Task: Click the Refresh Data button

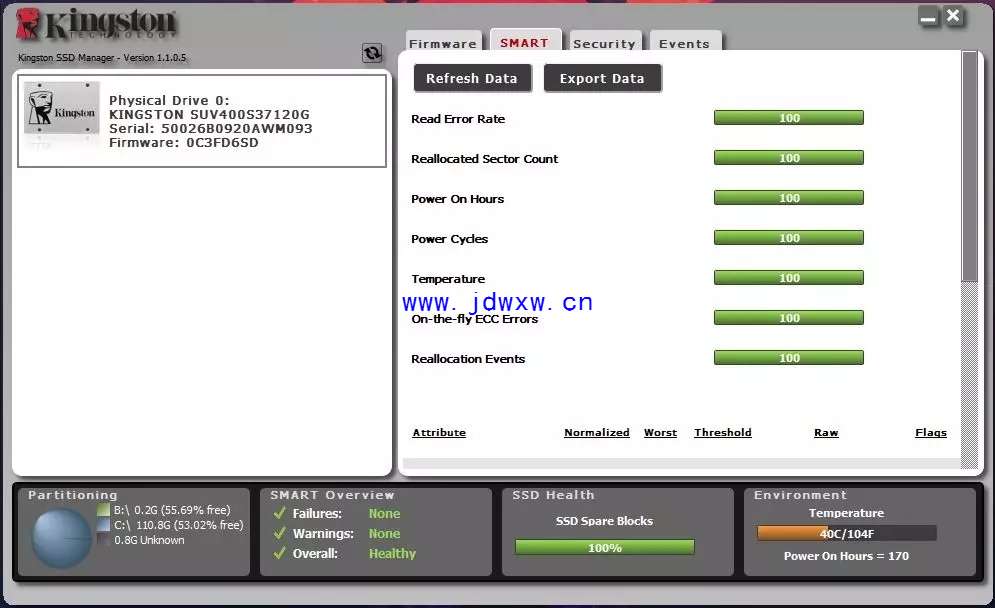Action: pyautogui.click(x=472, y=78)
